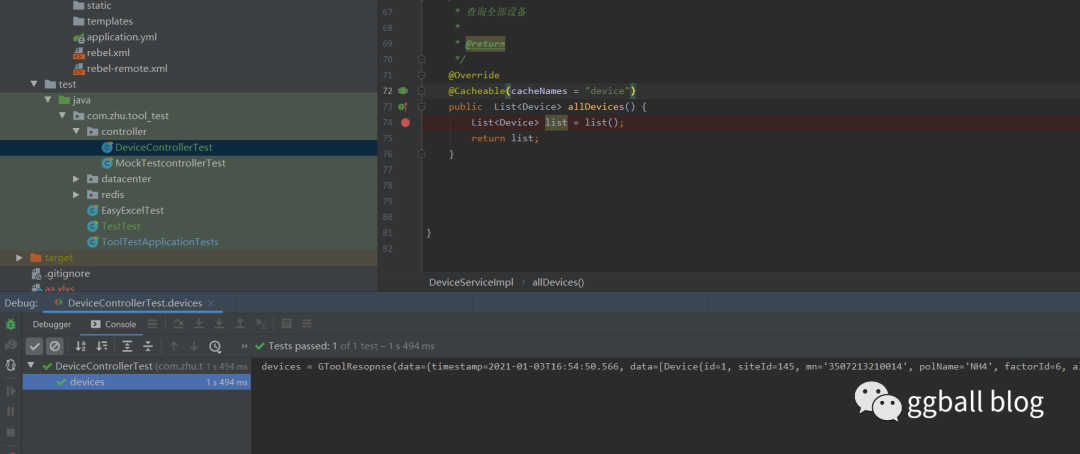The width and height of the screenshot is (1080, 454).
Task: Collapse the controller package node
Action: coord(76,132)
